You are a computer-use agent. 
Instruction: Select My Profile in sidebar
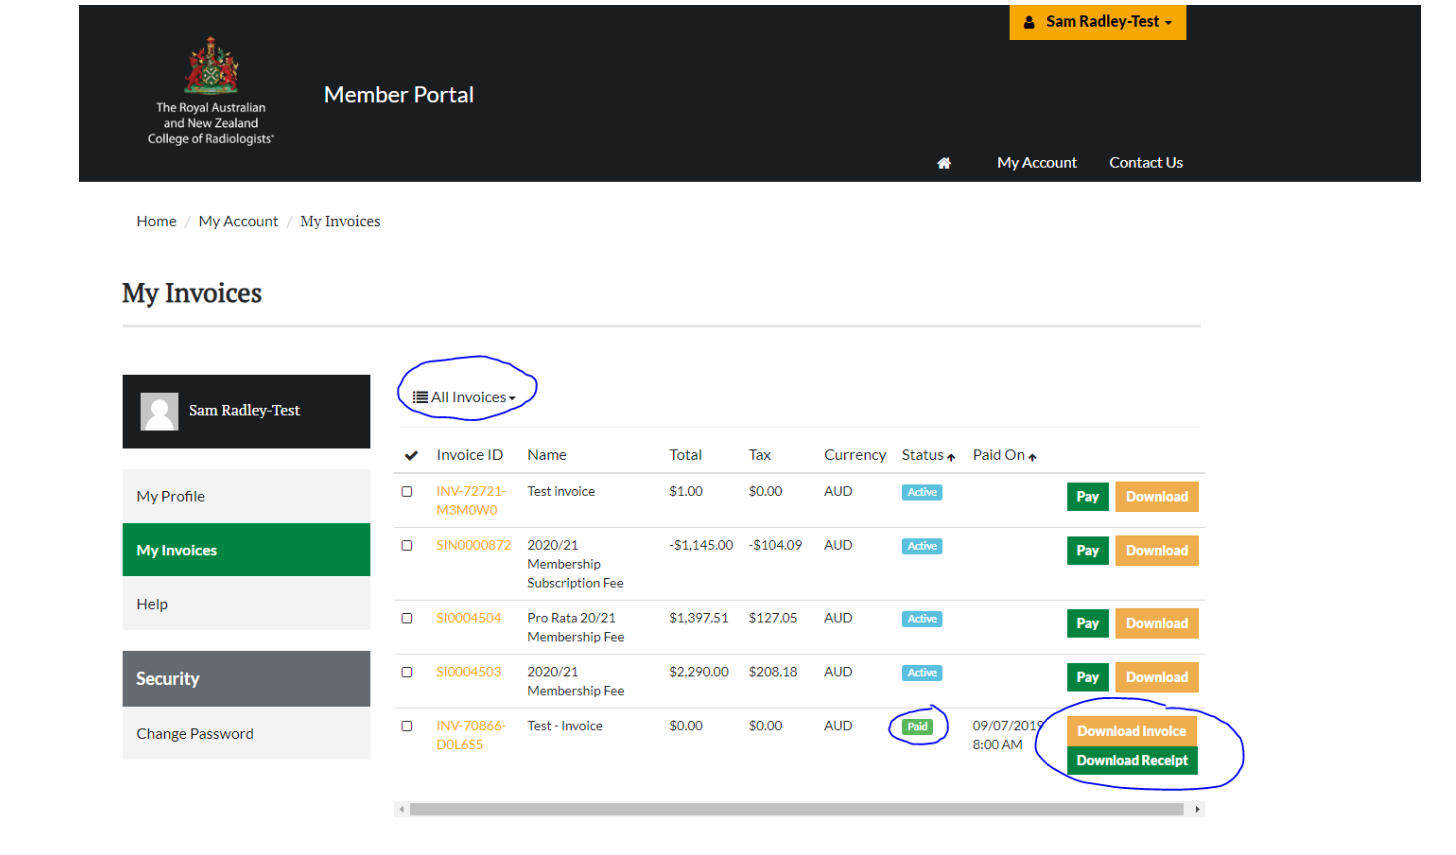246,496
